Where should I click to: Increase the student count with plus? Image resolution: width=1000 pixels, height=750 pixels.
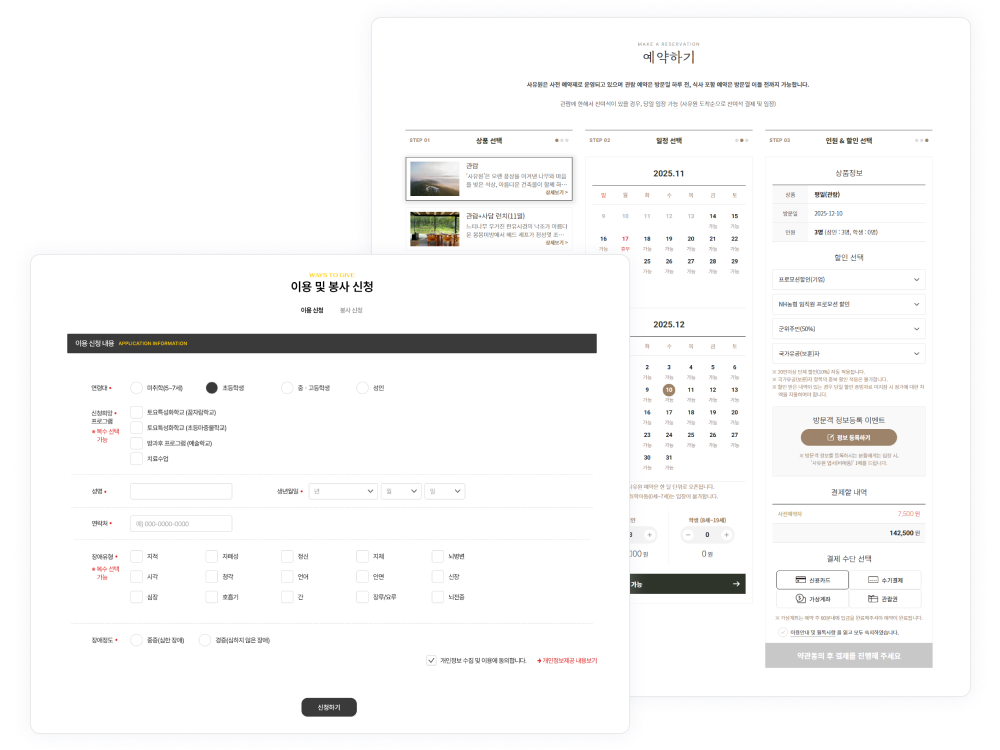(727, 535)
